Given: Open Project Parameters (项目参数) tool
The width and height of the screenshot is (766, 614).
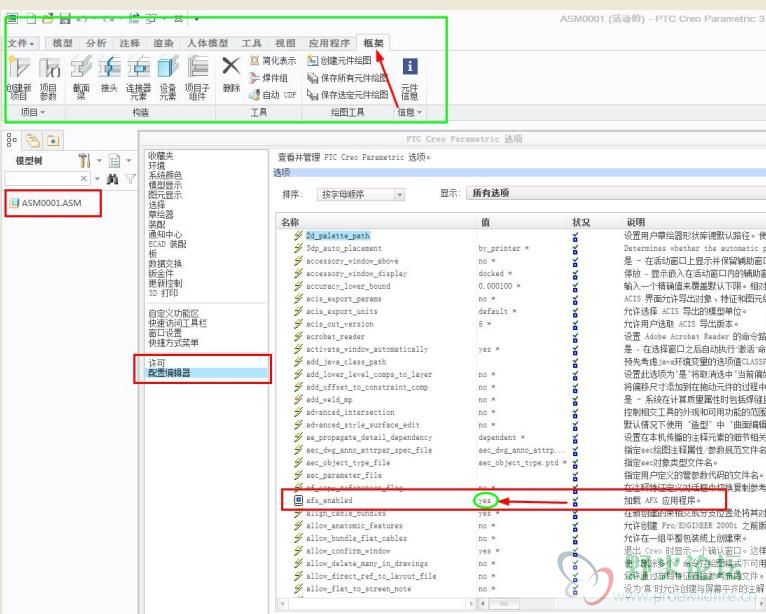Looking at the screenshot, I should pyautogui.click(x=49, y=78).
